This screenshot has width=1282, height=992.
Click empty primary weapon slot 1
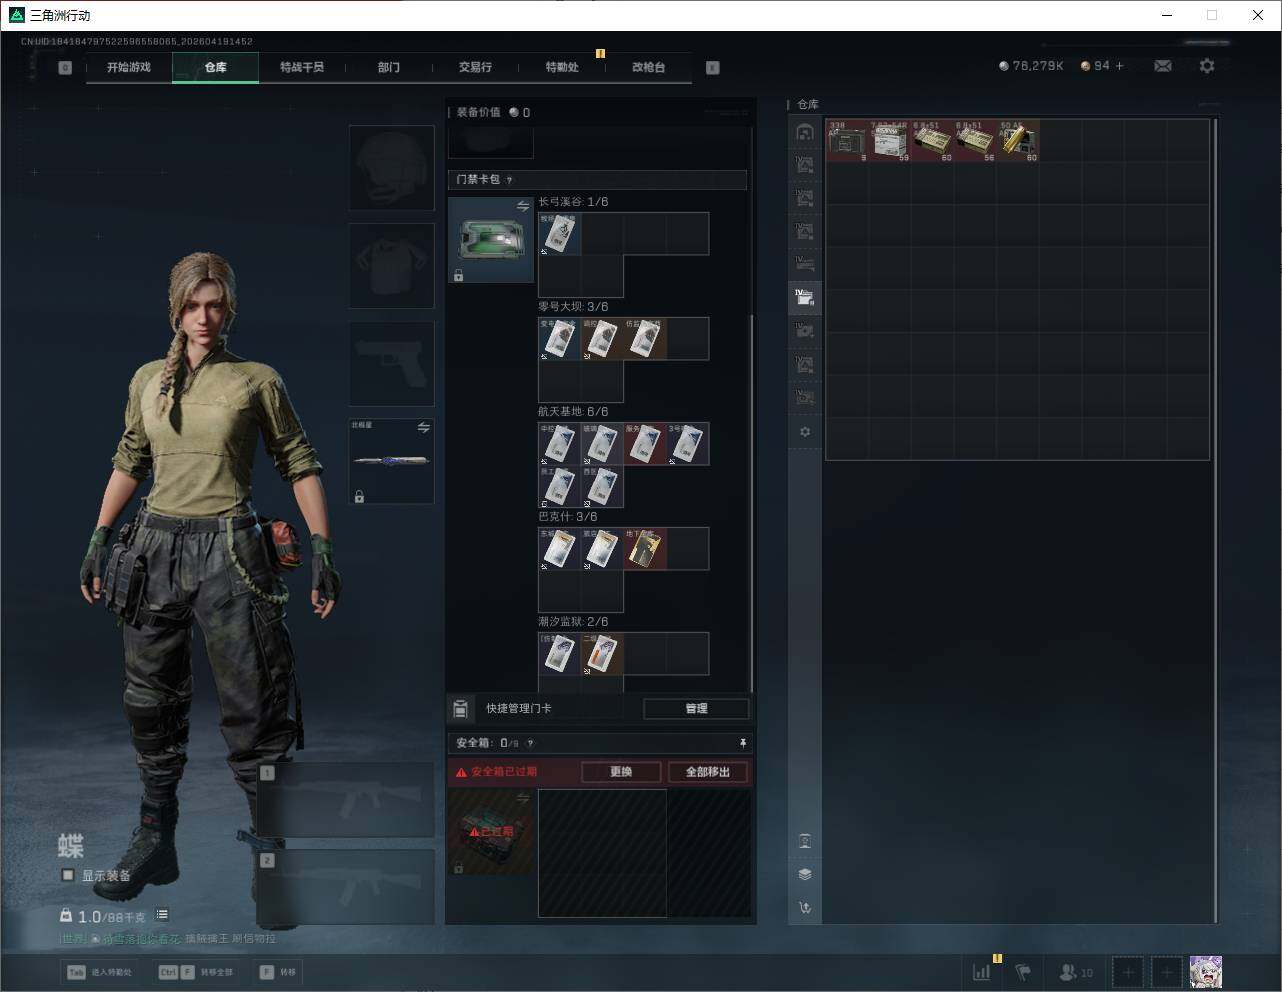(x=346, y=800)
